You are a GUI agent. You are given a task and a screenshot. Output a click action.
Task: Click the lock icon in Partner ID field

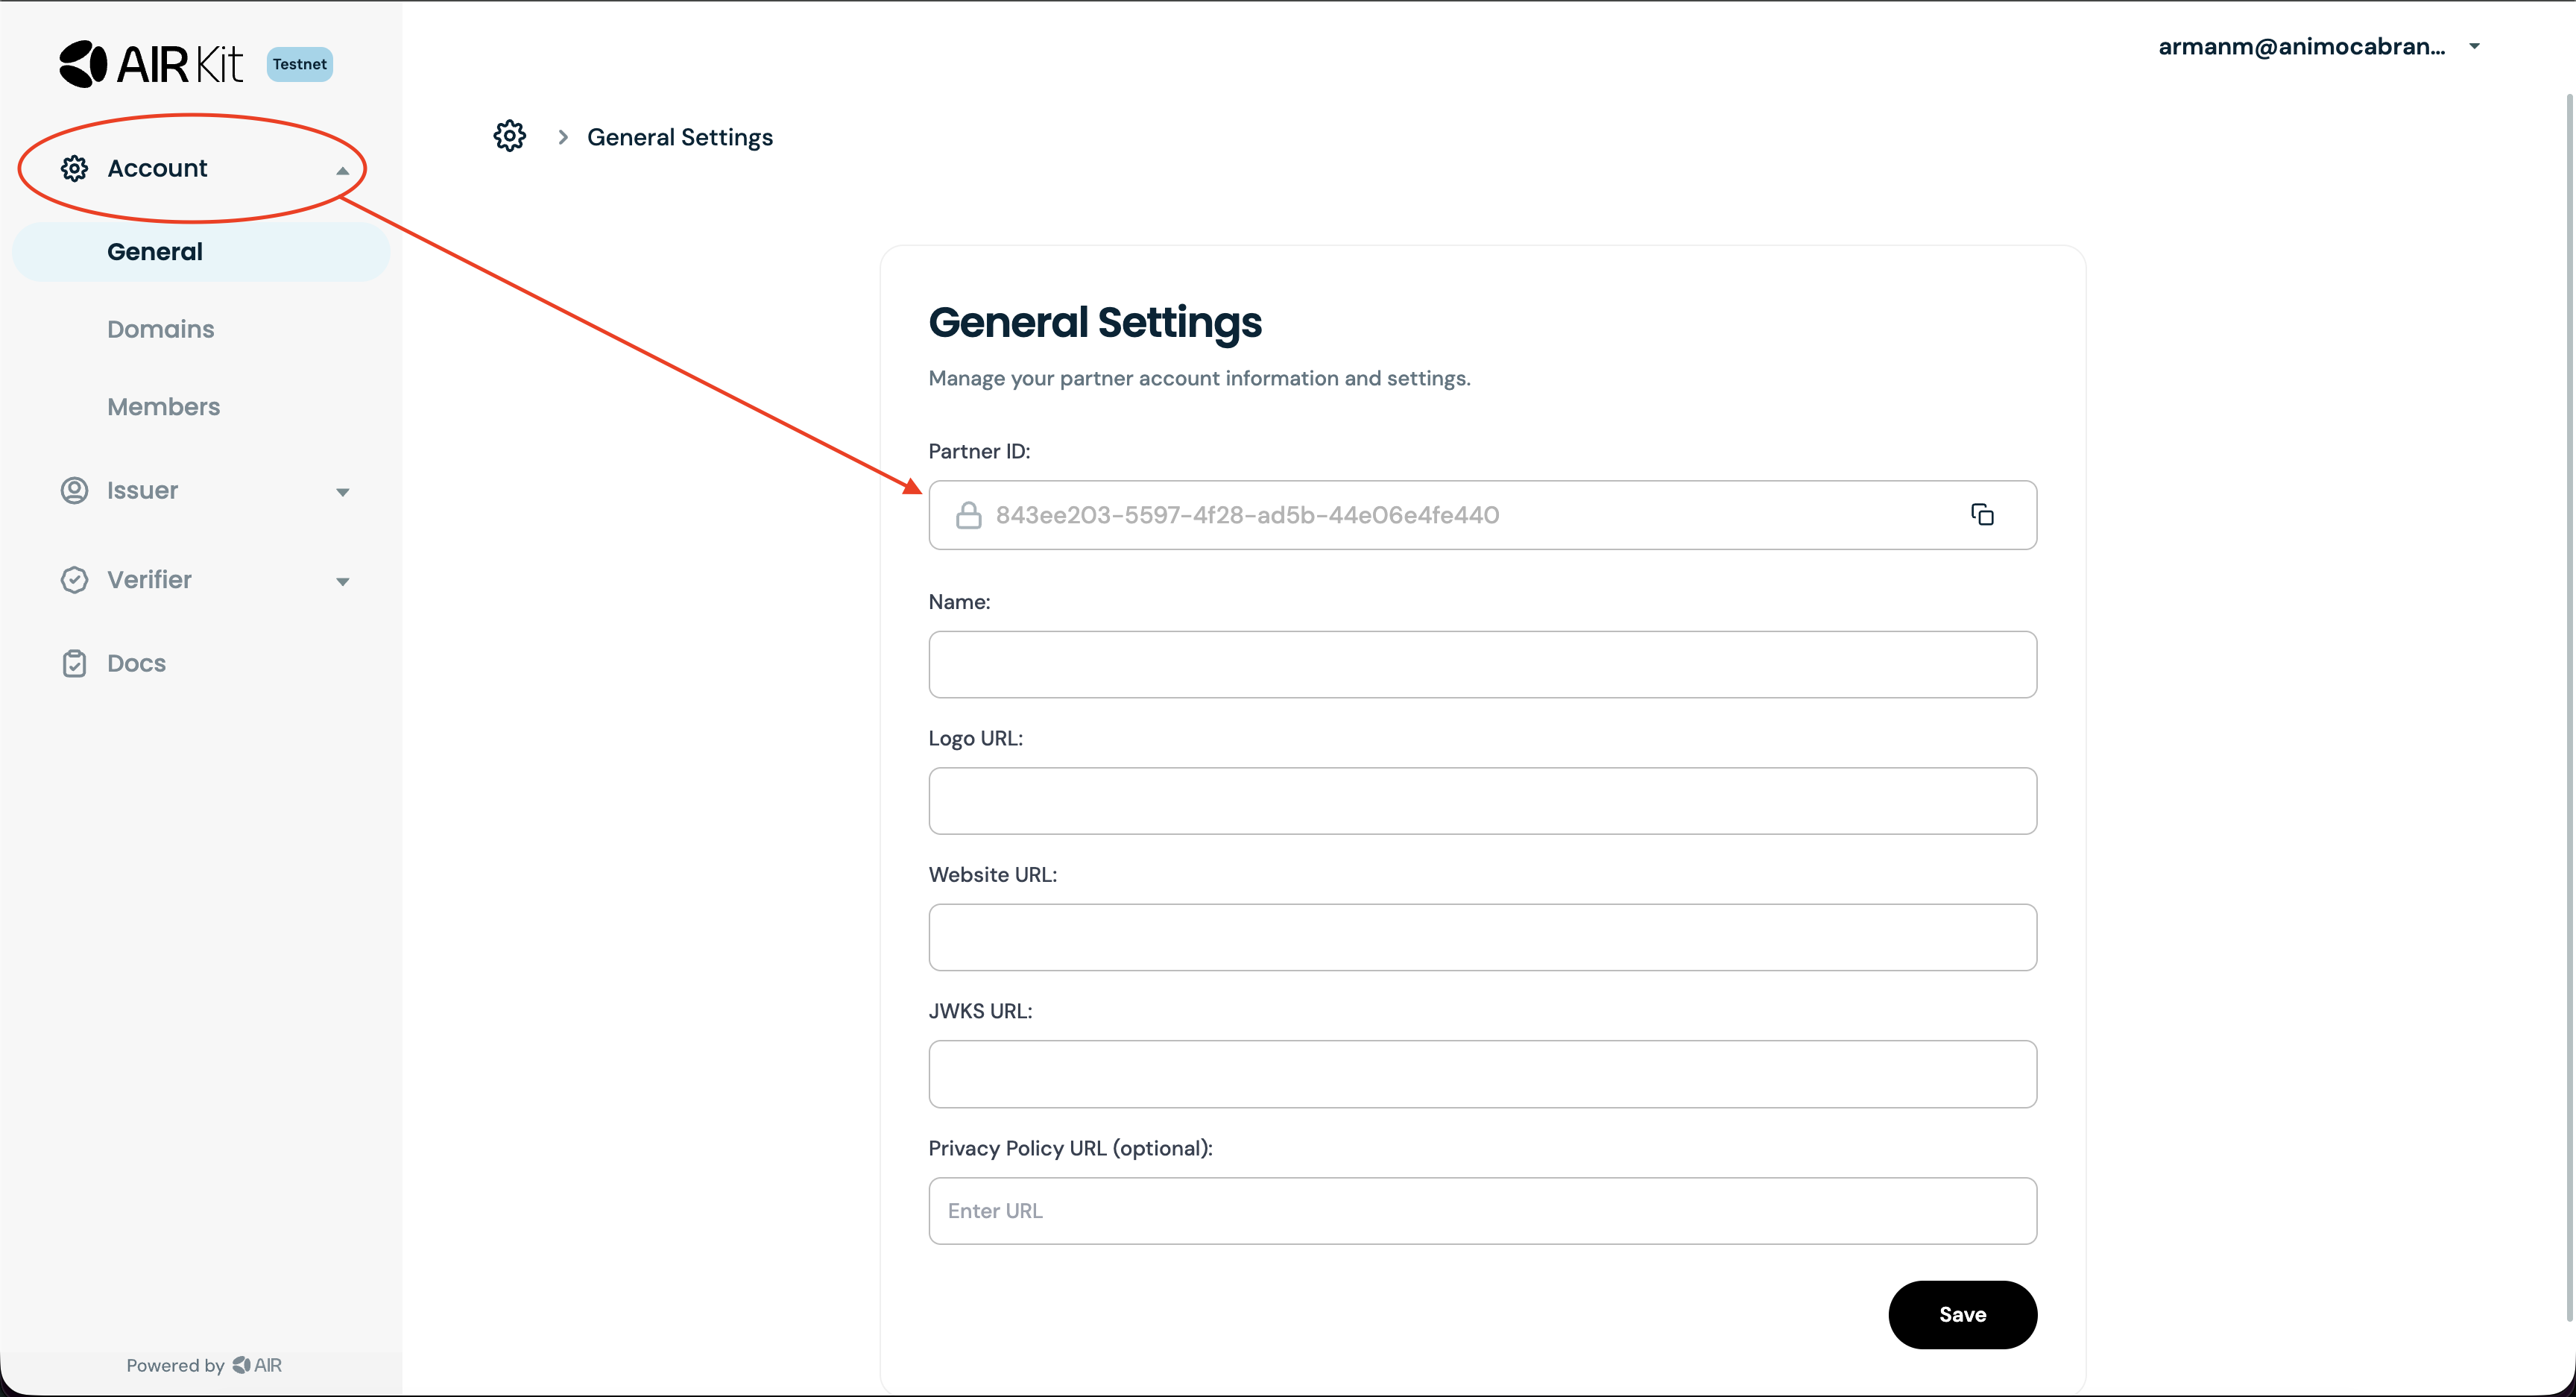click(x=968, y=515)
